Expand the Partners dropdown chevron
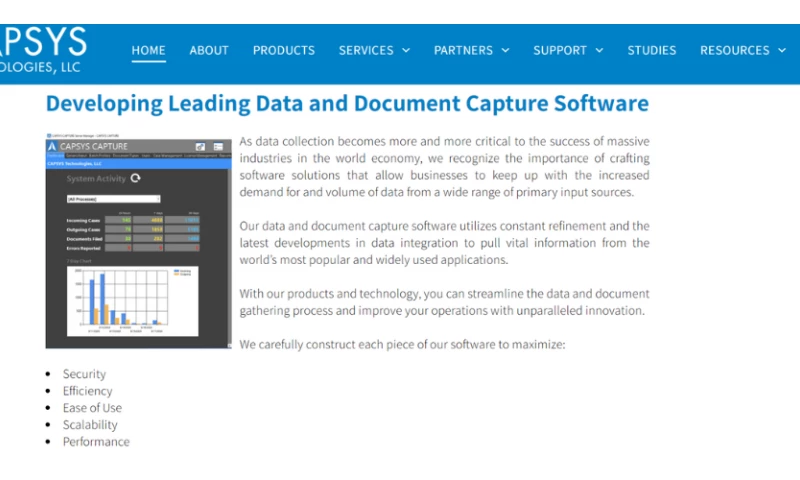The height and width of the screenshot is (480, 800). (x=505, y=50)
